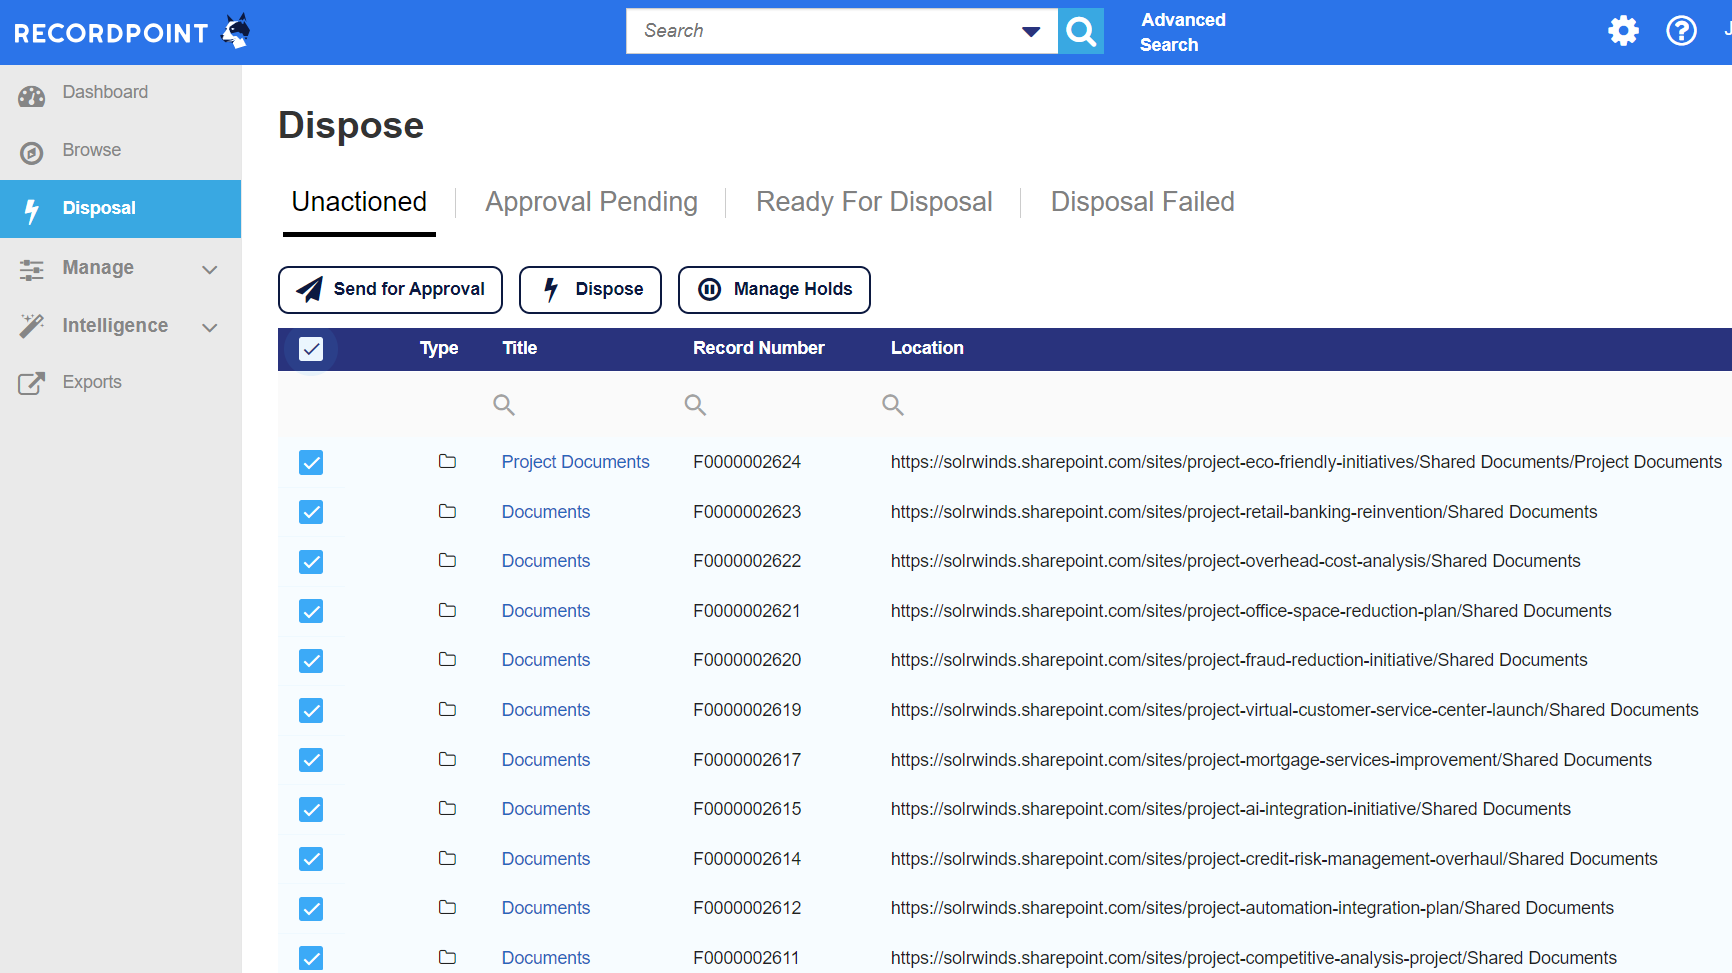The width and height of the screenshot is (1732, 973).
Task: Click record number F0000002614
Action: click(747, 859)
